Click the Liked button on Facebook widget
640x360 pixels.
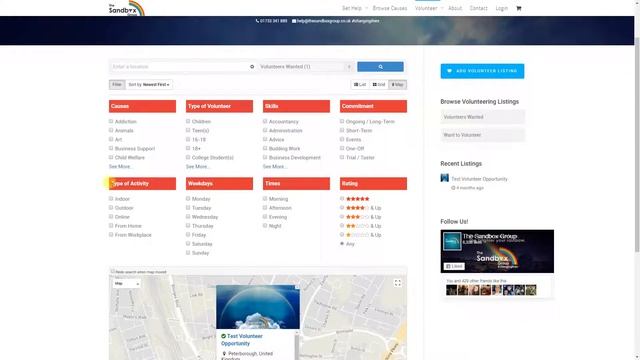pos(454,266)
